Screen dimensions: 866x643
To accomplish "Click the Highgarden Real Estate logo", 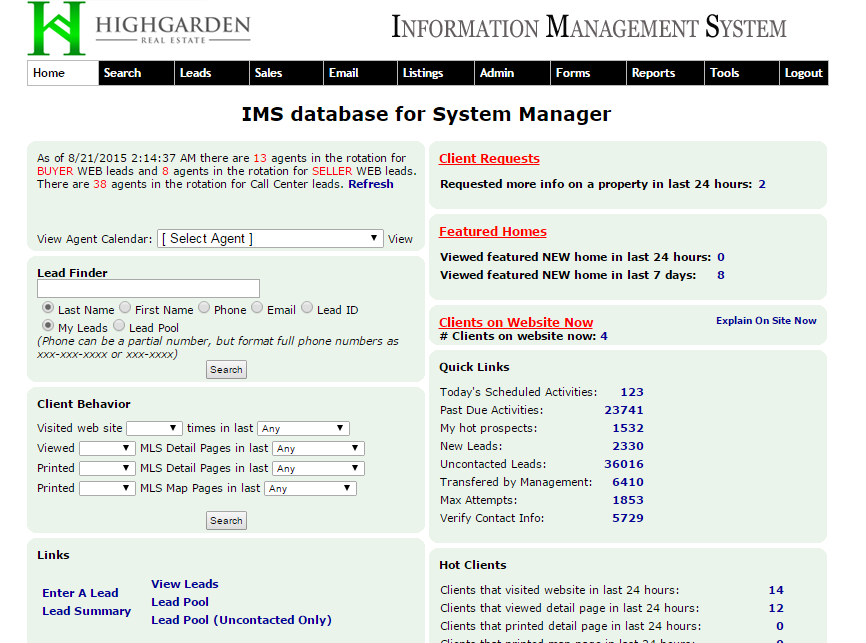I will (139, 28).
